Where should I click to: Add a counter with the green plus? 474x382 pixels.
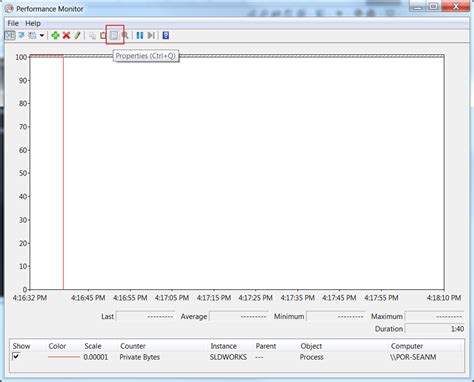pos(55,35)
